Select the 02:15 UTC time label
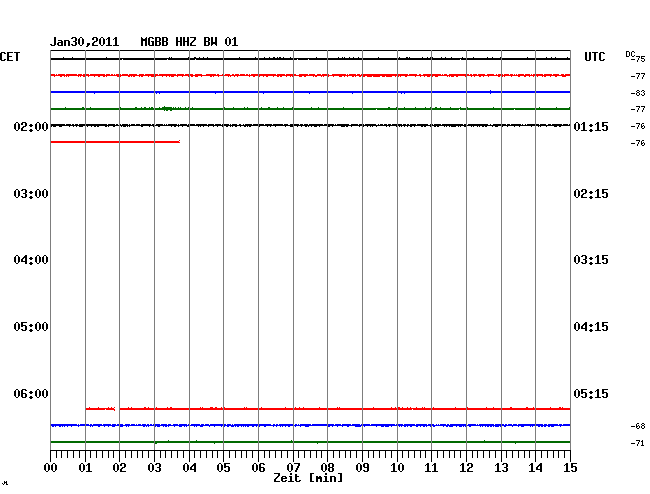 click(591, 194)
